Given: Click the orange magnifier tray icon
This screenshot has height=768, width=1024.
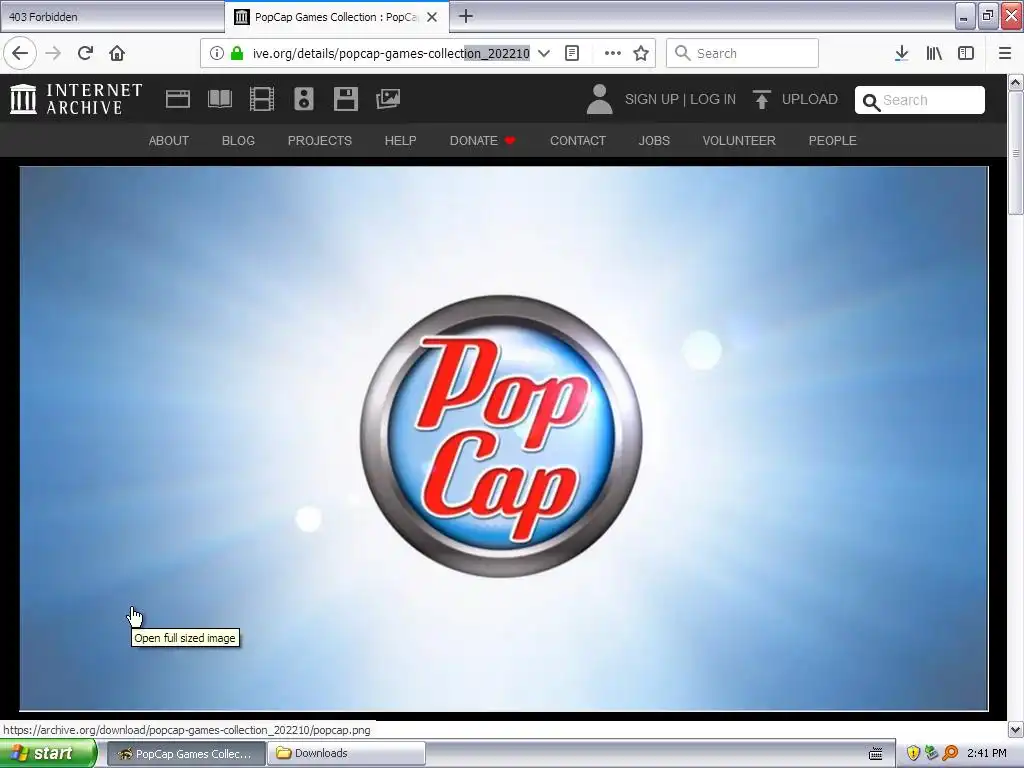Looking at the screenshot, I should coord(950,754).
